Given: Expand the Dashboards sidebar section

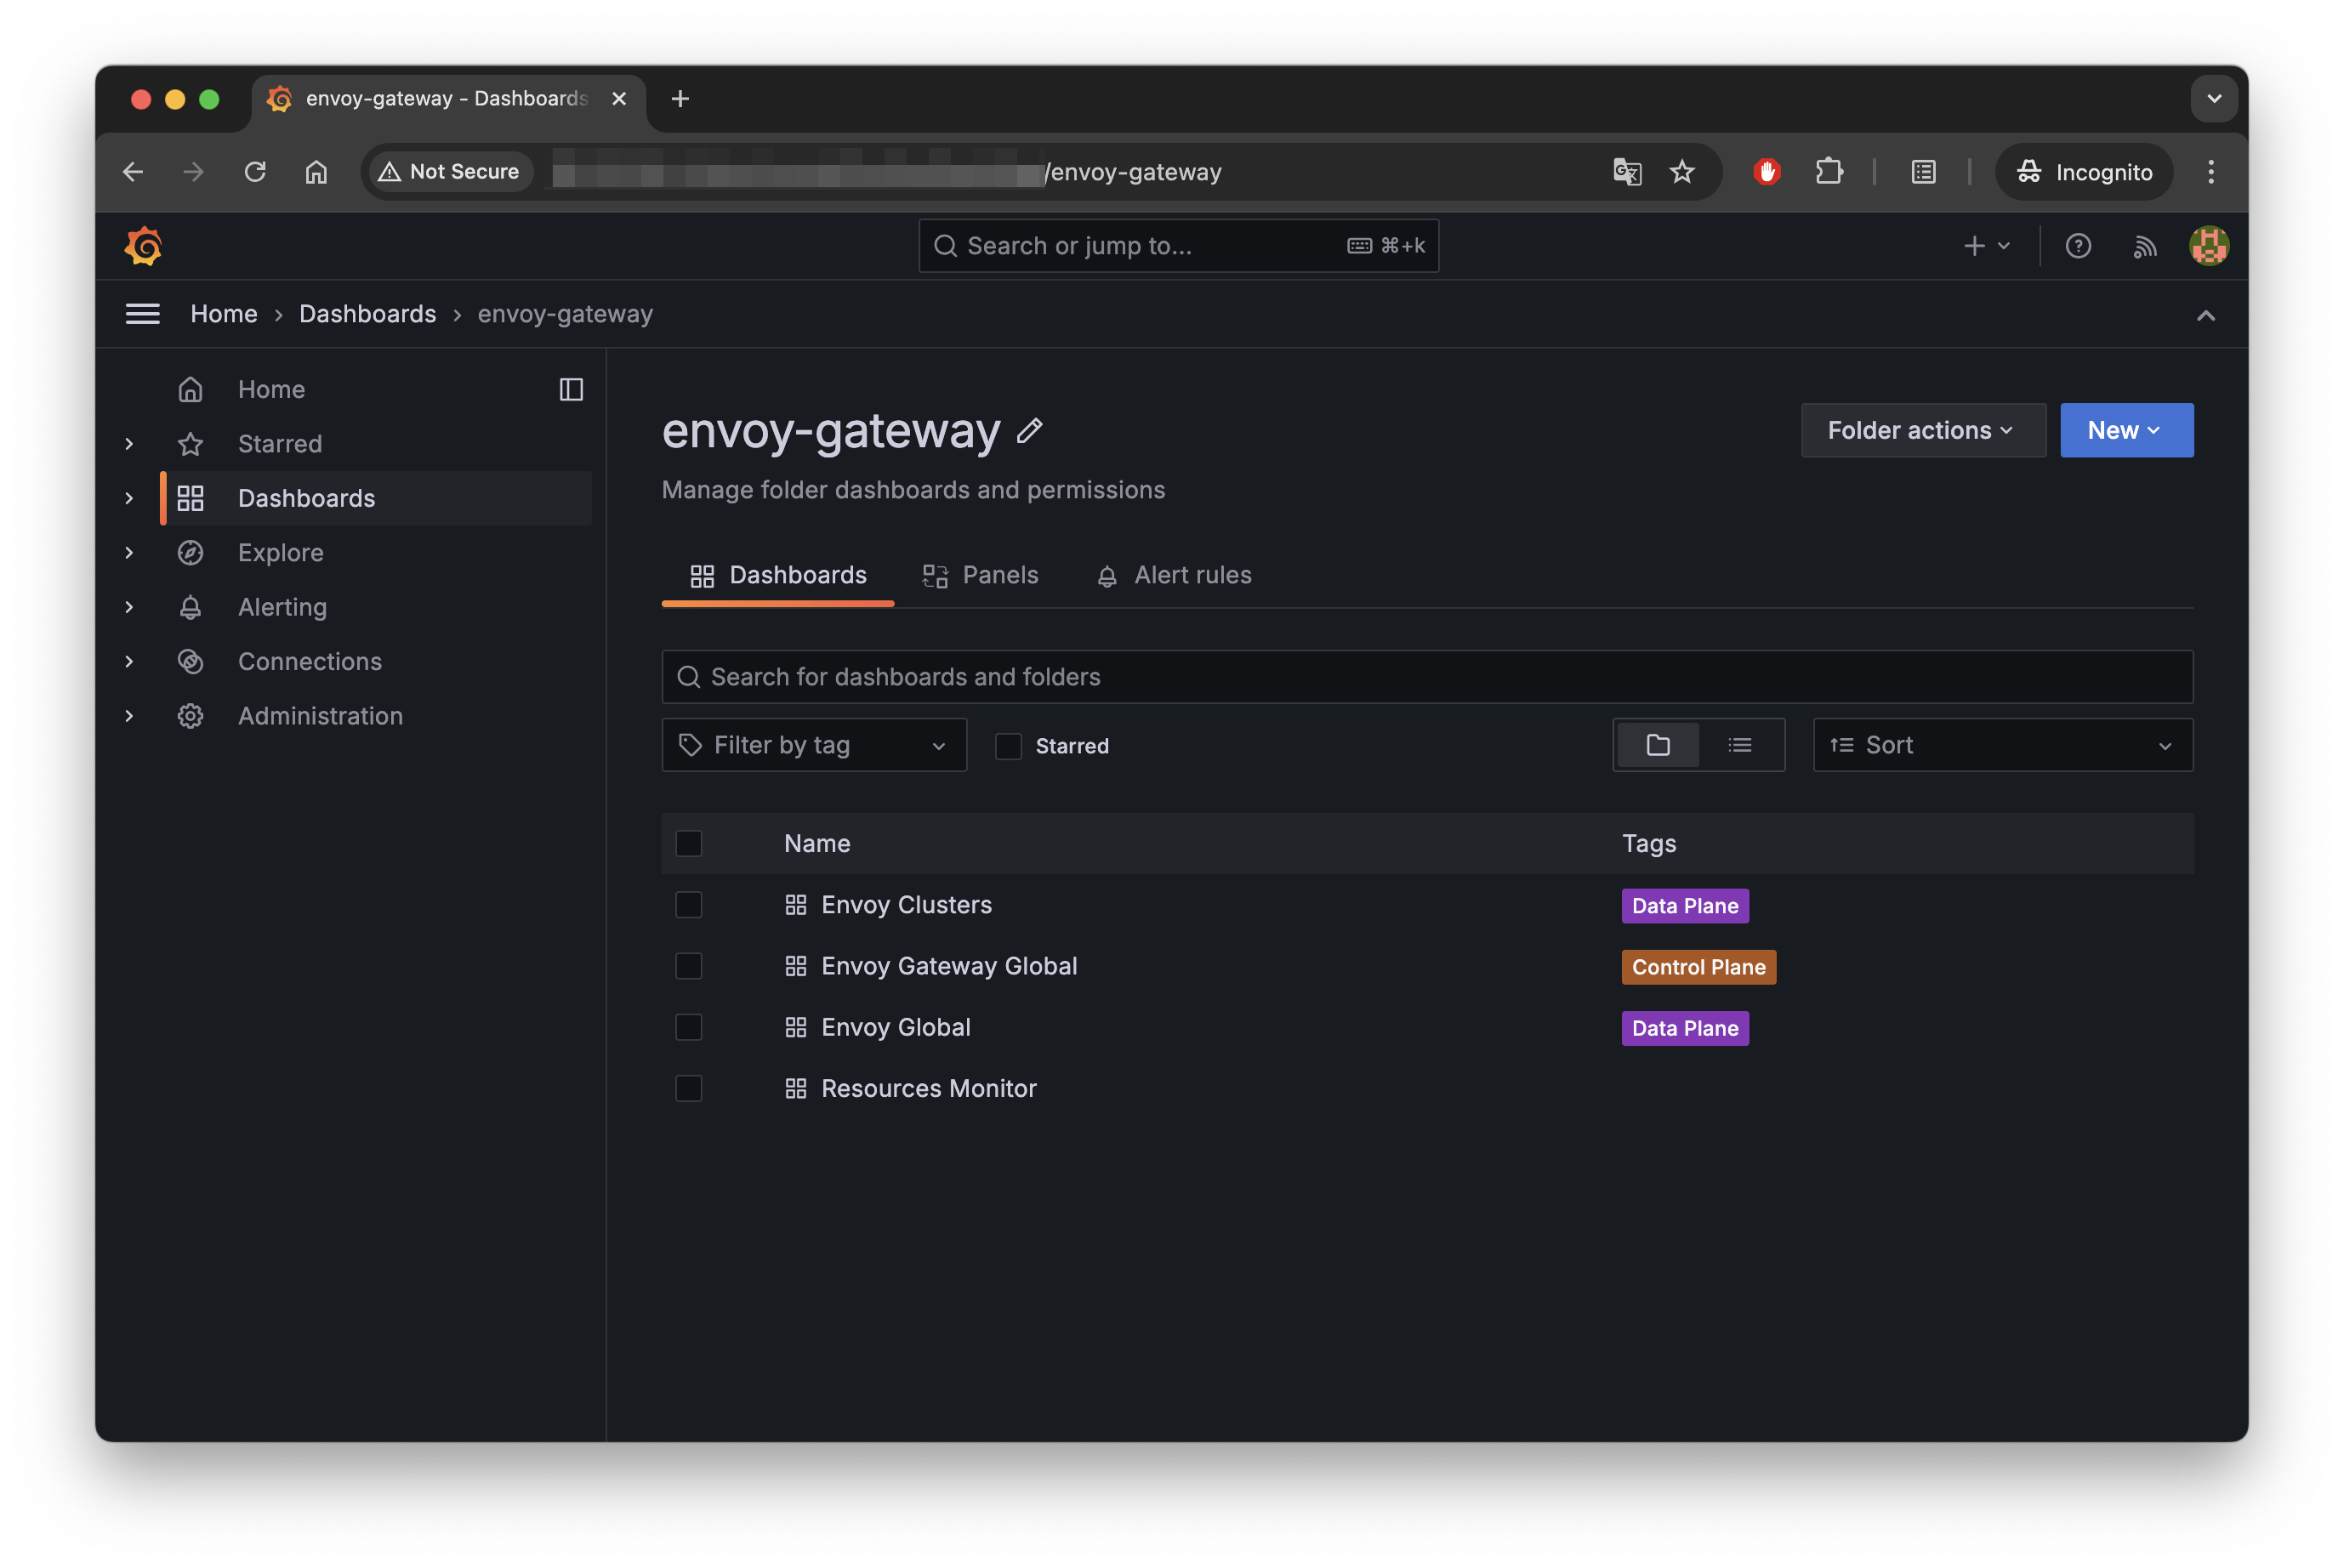Looking at the screenshot, I should pos(129,498).
